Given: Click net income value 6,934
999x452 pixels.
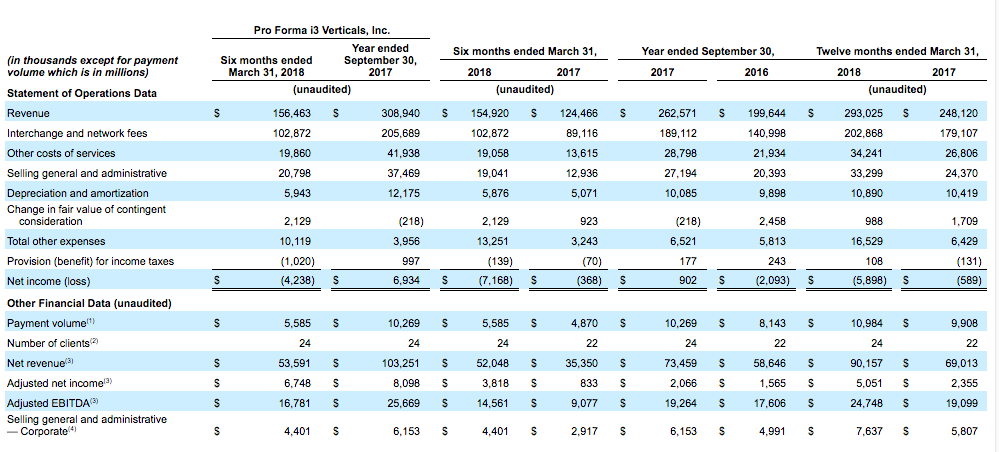Looking at the screenshot, I should click(x=407, y=281).
